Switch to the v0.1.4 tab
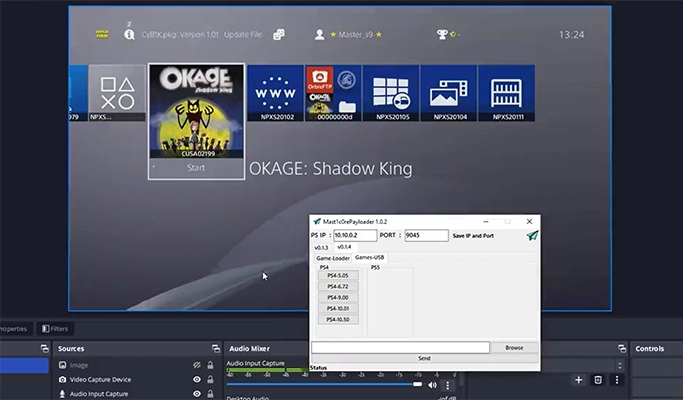Screen dimensions: 683x400 click(344, 247)
